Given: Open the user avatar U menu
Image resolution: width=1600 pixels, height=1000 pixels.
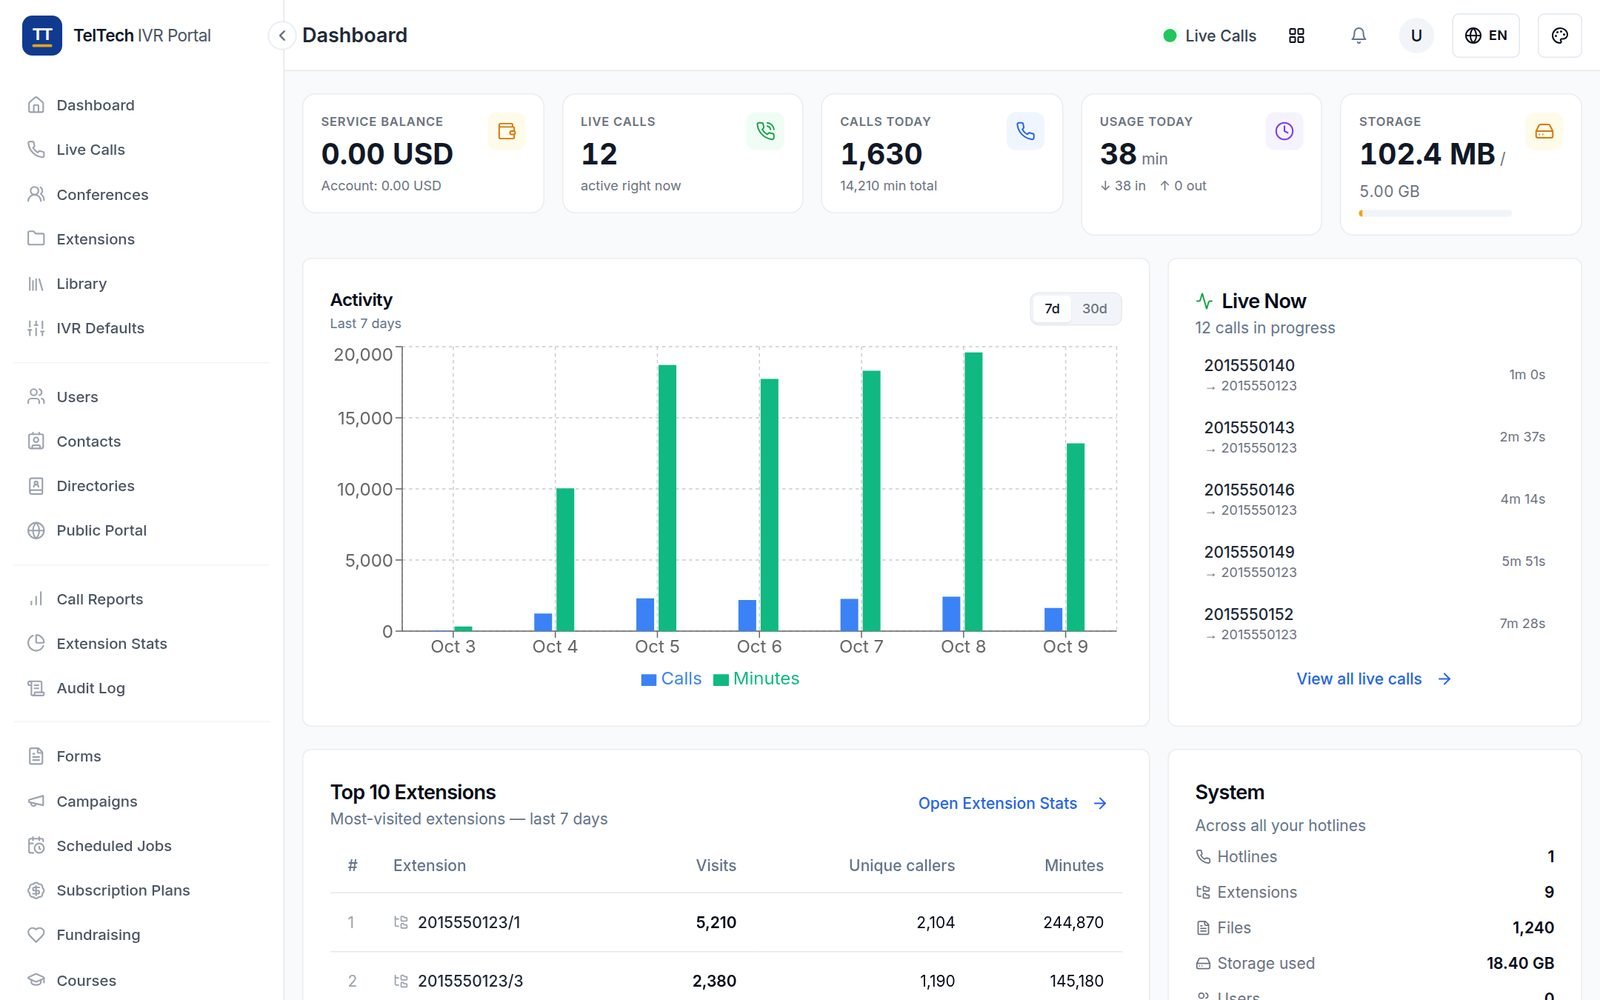Looking at the screenshot, I should pyautogui.click(x=1416, y=36).
